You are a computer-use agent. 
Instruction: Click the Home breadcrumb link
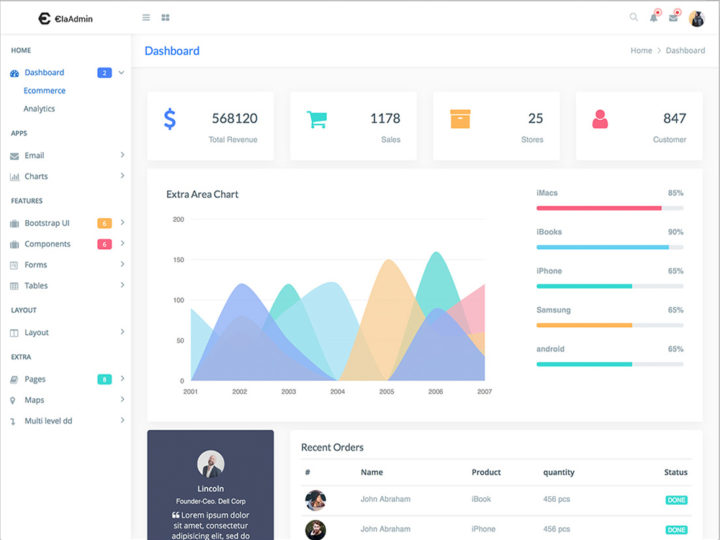641,51
